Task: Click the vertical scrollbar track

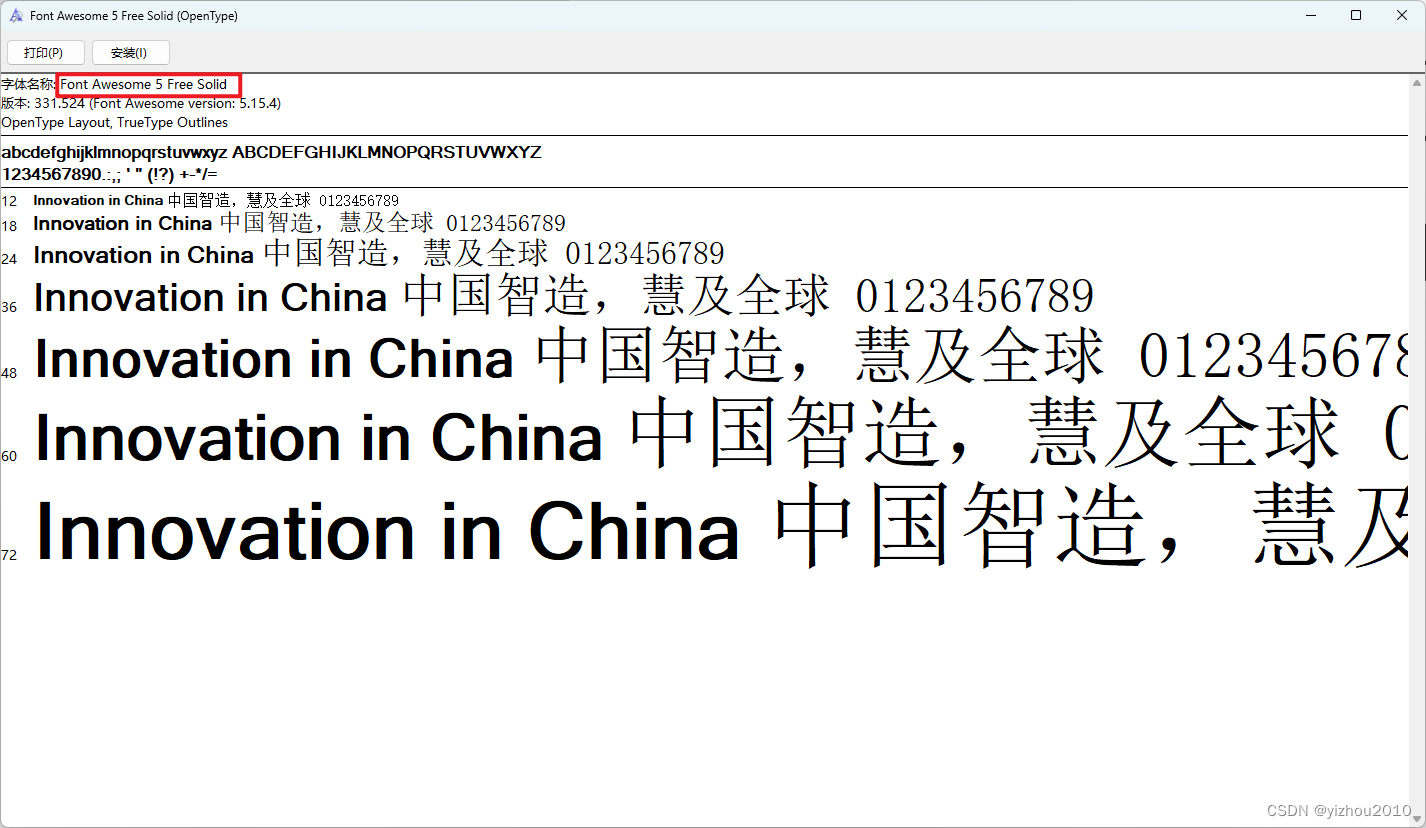Action: click(1417, 450)
